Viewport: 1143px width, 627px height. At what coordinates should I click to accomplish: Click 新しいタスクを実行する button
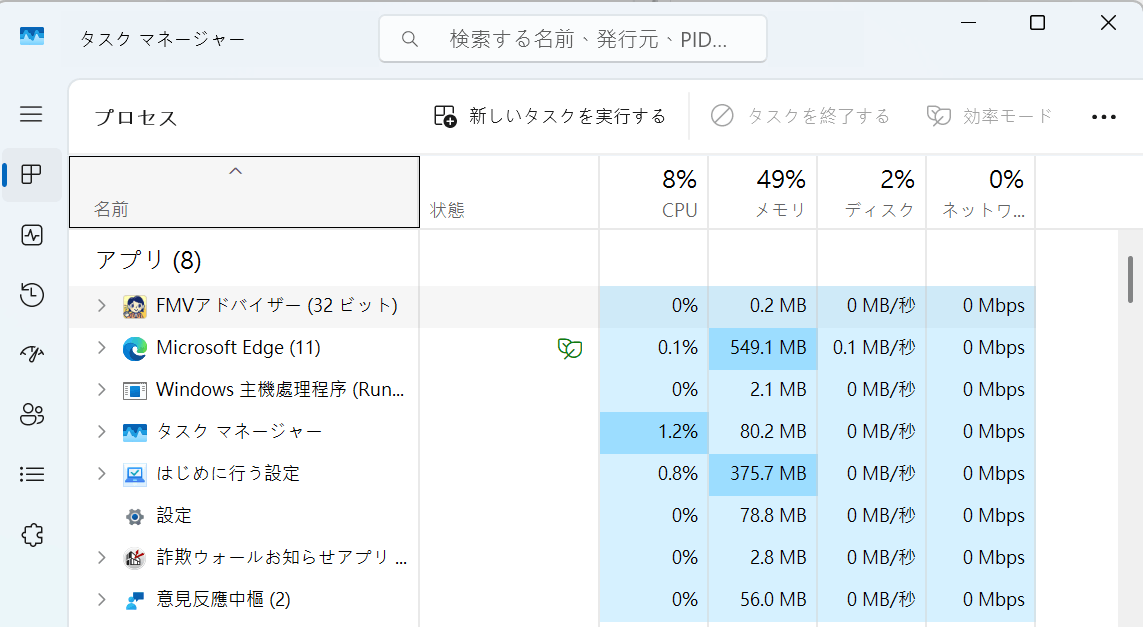click(x=550, y=116)
